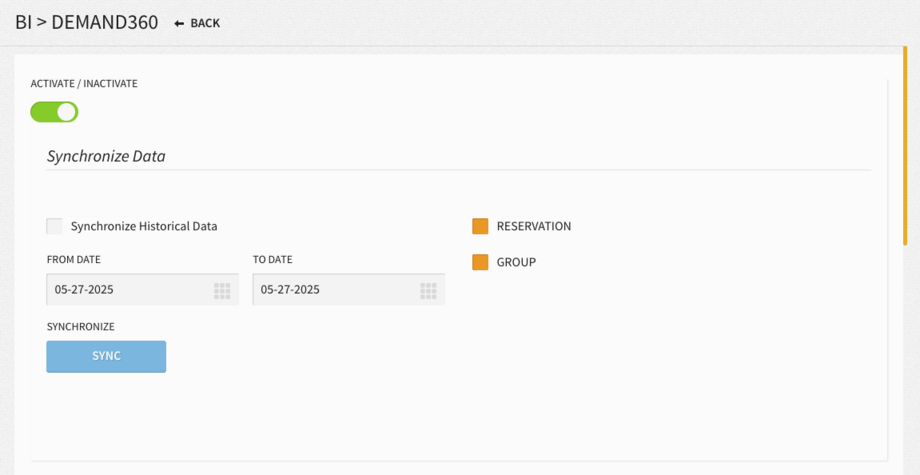This screenshot has height=475, width=920.
Task: Click the FROM DATE input field
Action: pyautogui.click(x=143, y=290)
